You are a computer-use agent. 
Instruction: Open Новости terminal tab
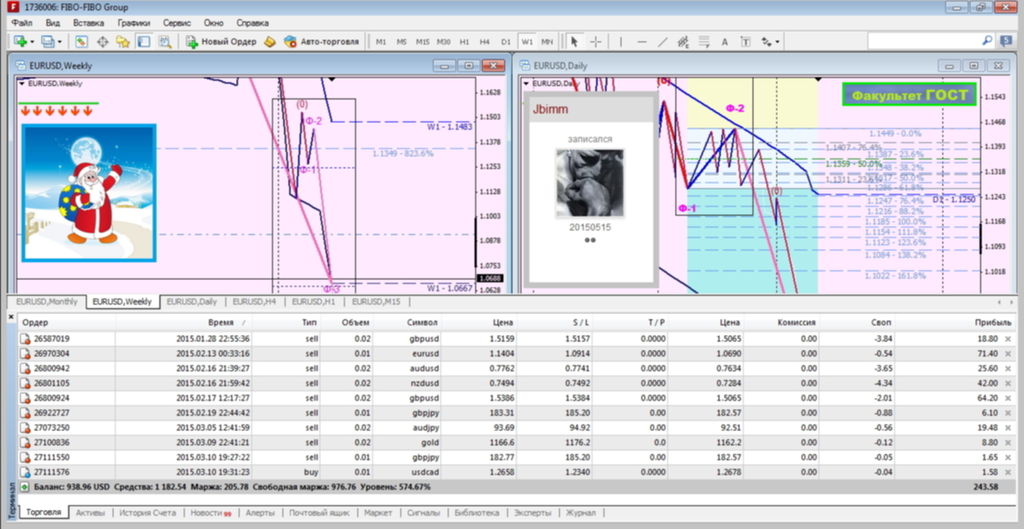(x=211, y=513)
